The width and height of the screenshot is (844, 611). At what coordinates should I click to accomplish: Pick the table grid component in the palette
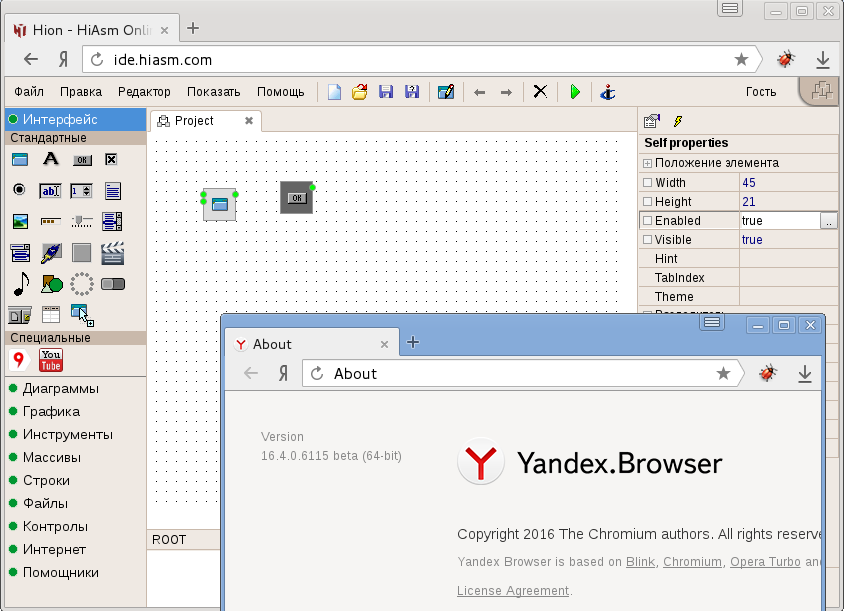point(51,314)
